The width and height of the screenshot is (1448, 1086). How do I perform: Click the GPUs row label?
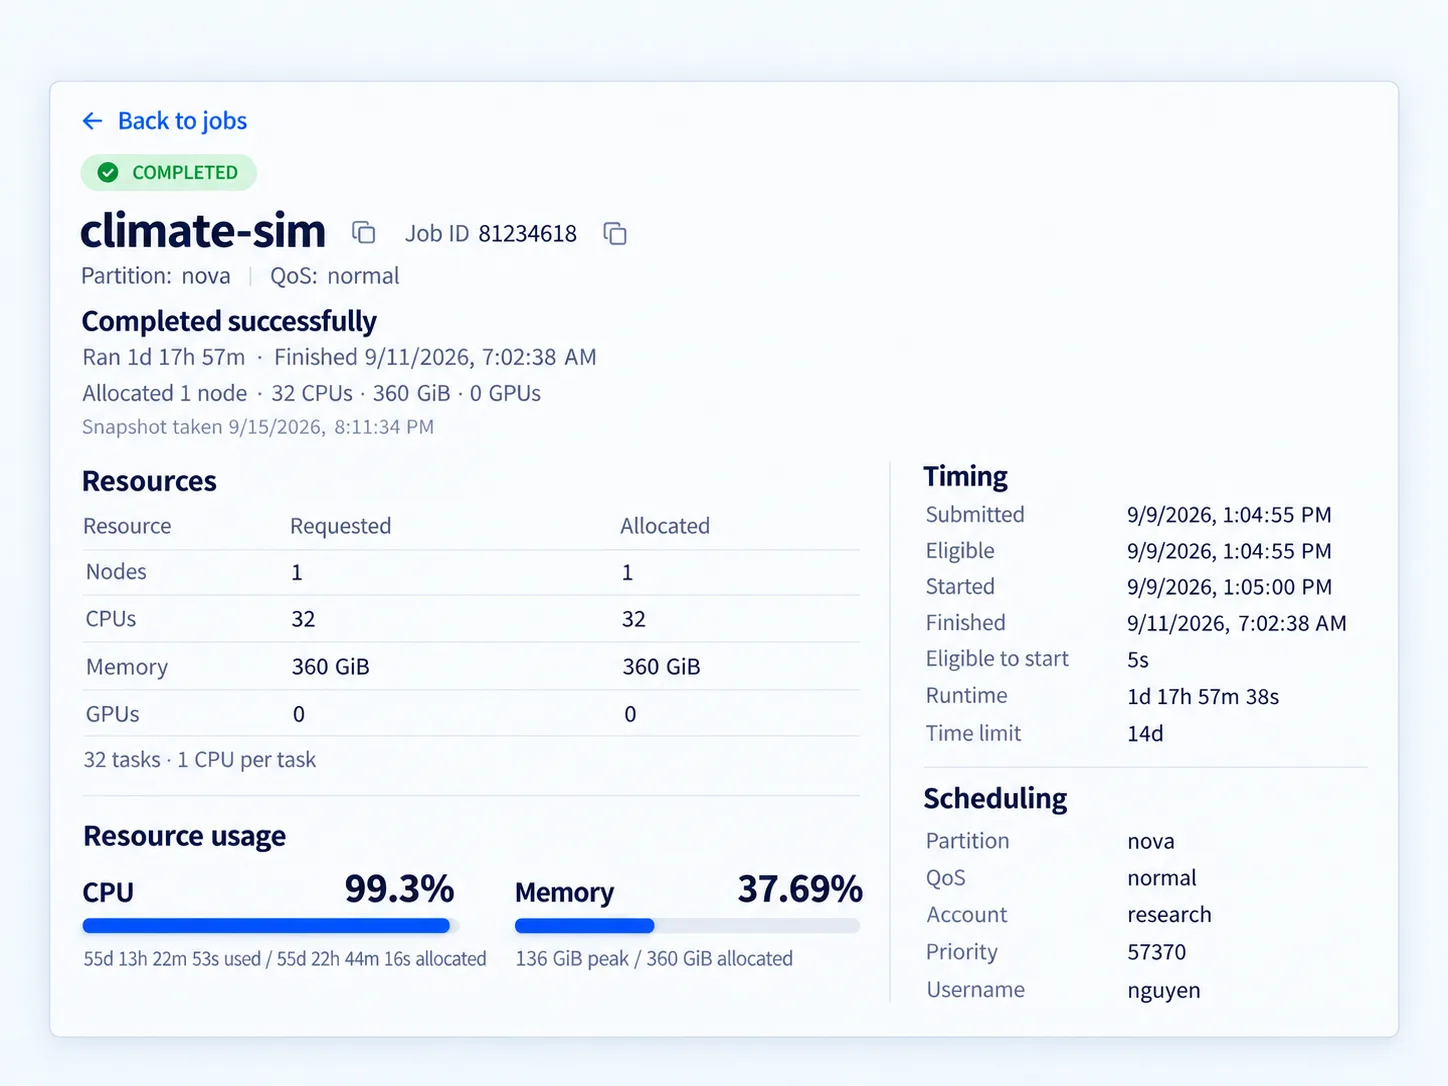(112, 714)
